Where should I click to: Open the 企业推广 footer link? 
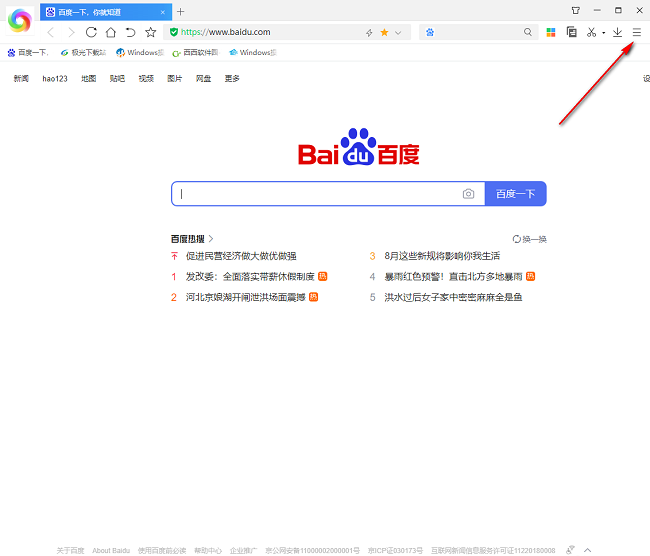coord(243,551)
